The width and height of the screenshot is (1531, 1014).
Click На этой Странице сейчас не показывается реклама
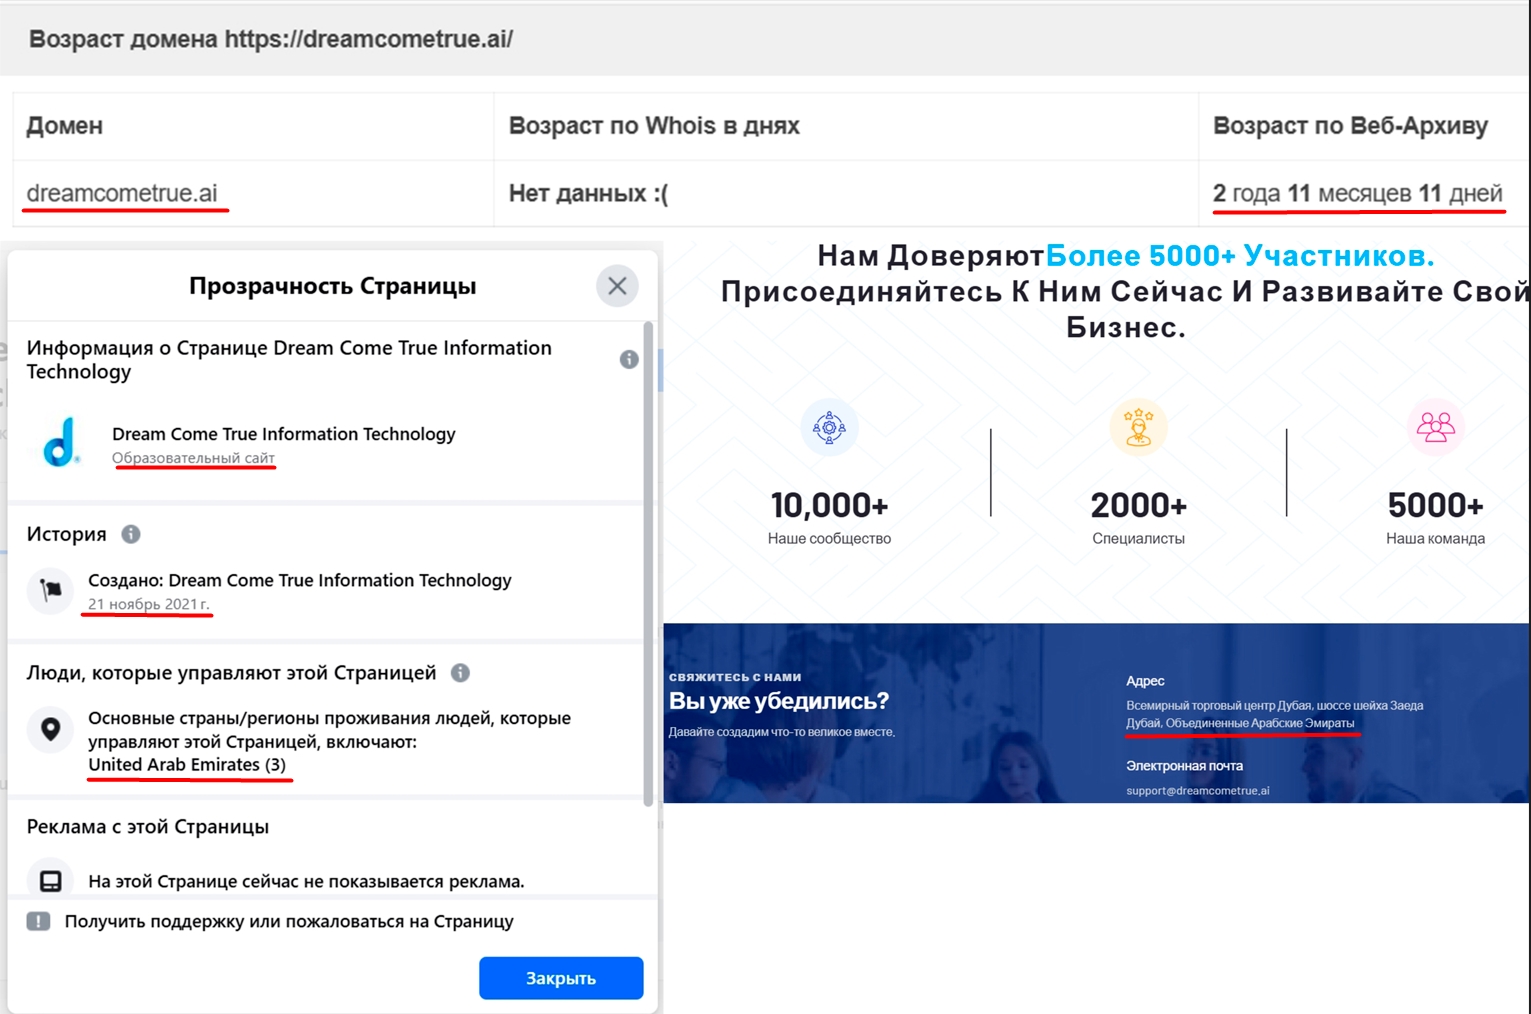306,881
